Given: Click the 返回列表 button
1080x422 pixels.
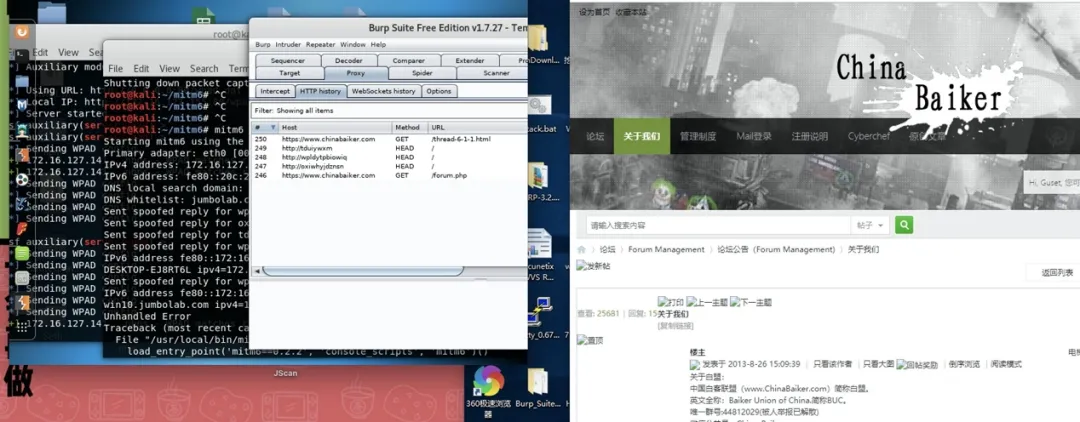Looking at the screenshot, I should (x=1057, y=273).
